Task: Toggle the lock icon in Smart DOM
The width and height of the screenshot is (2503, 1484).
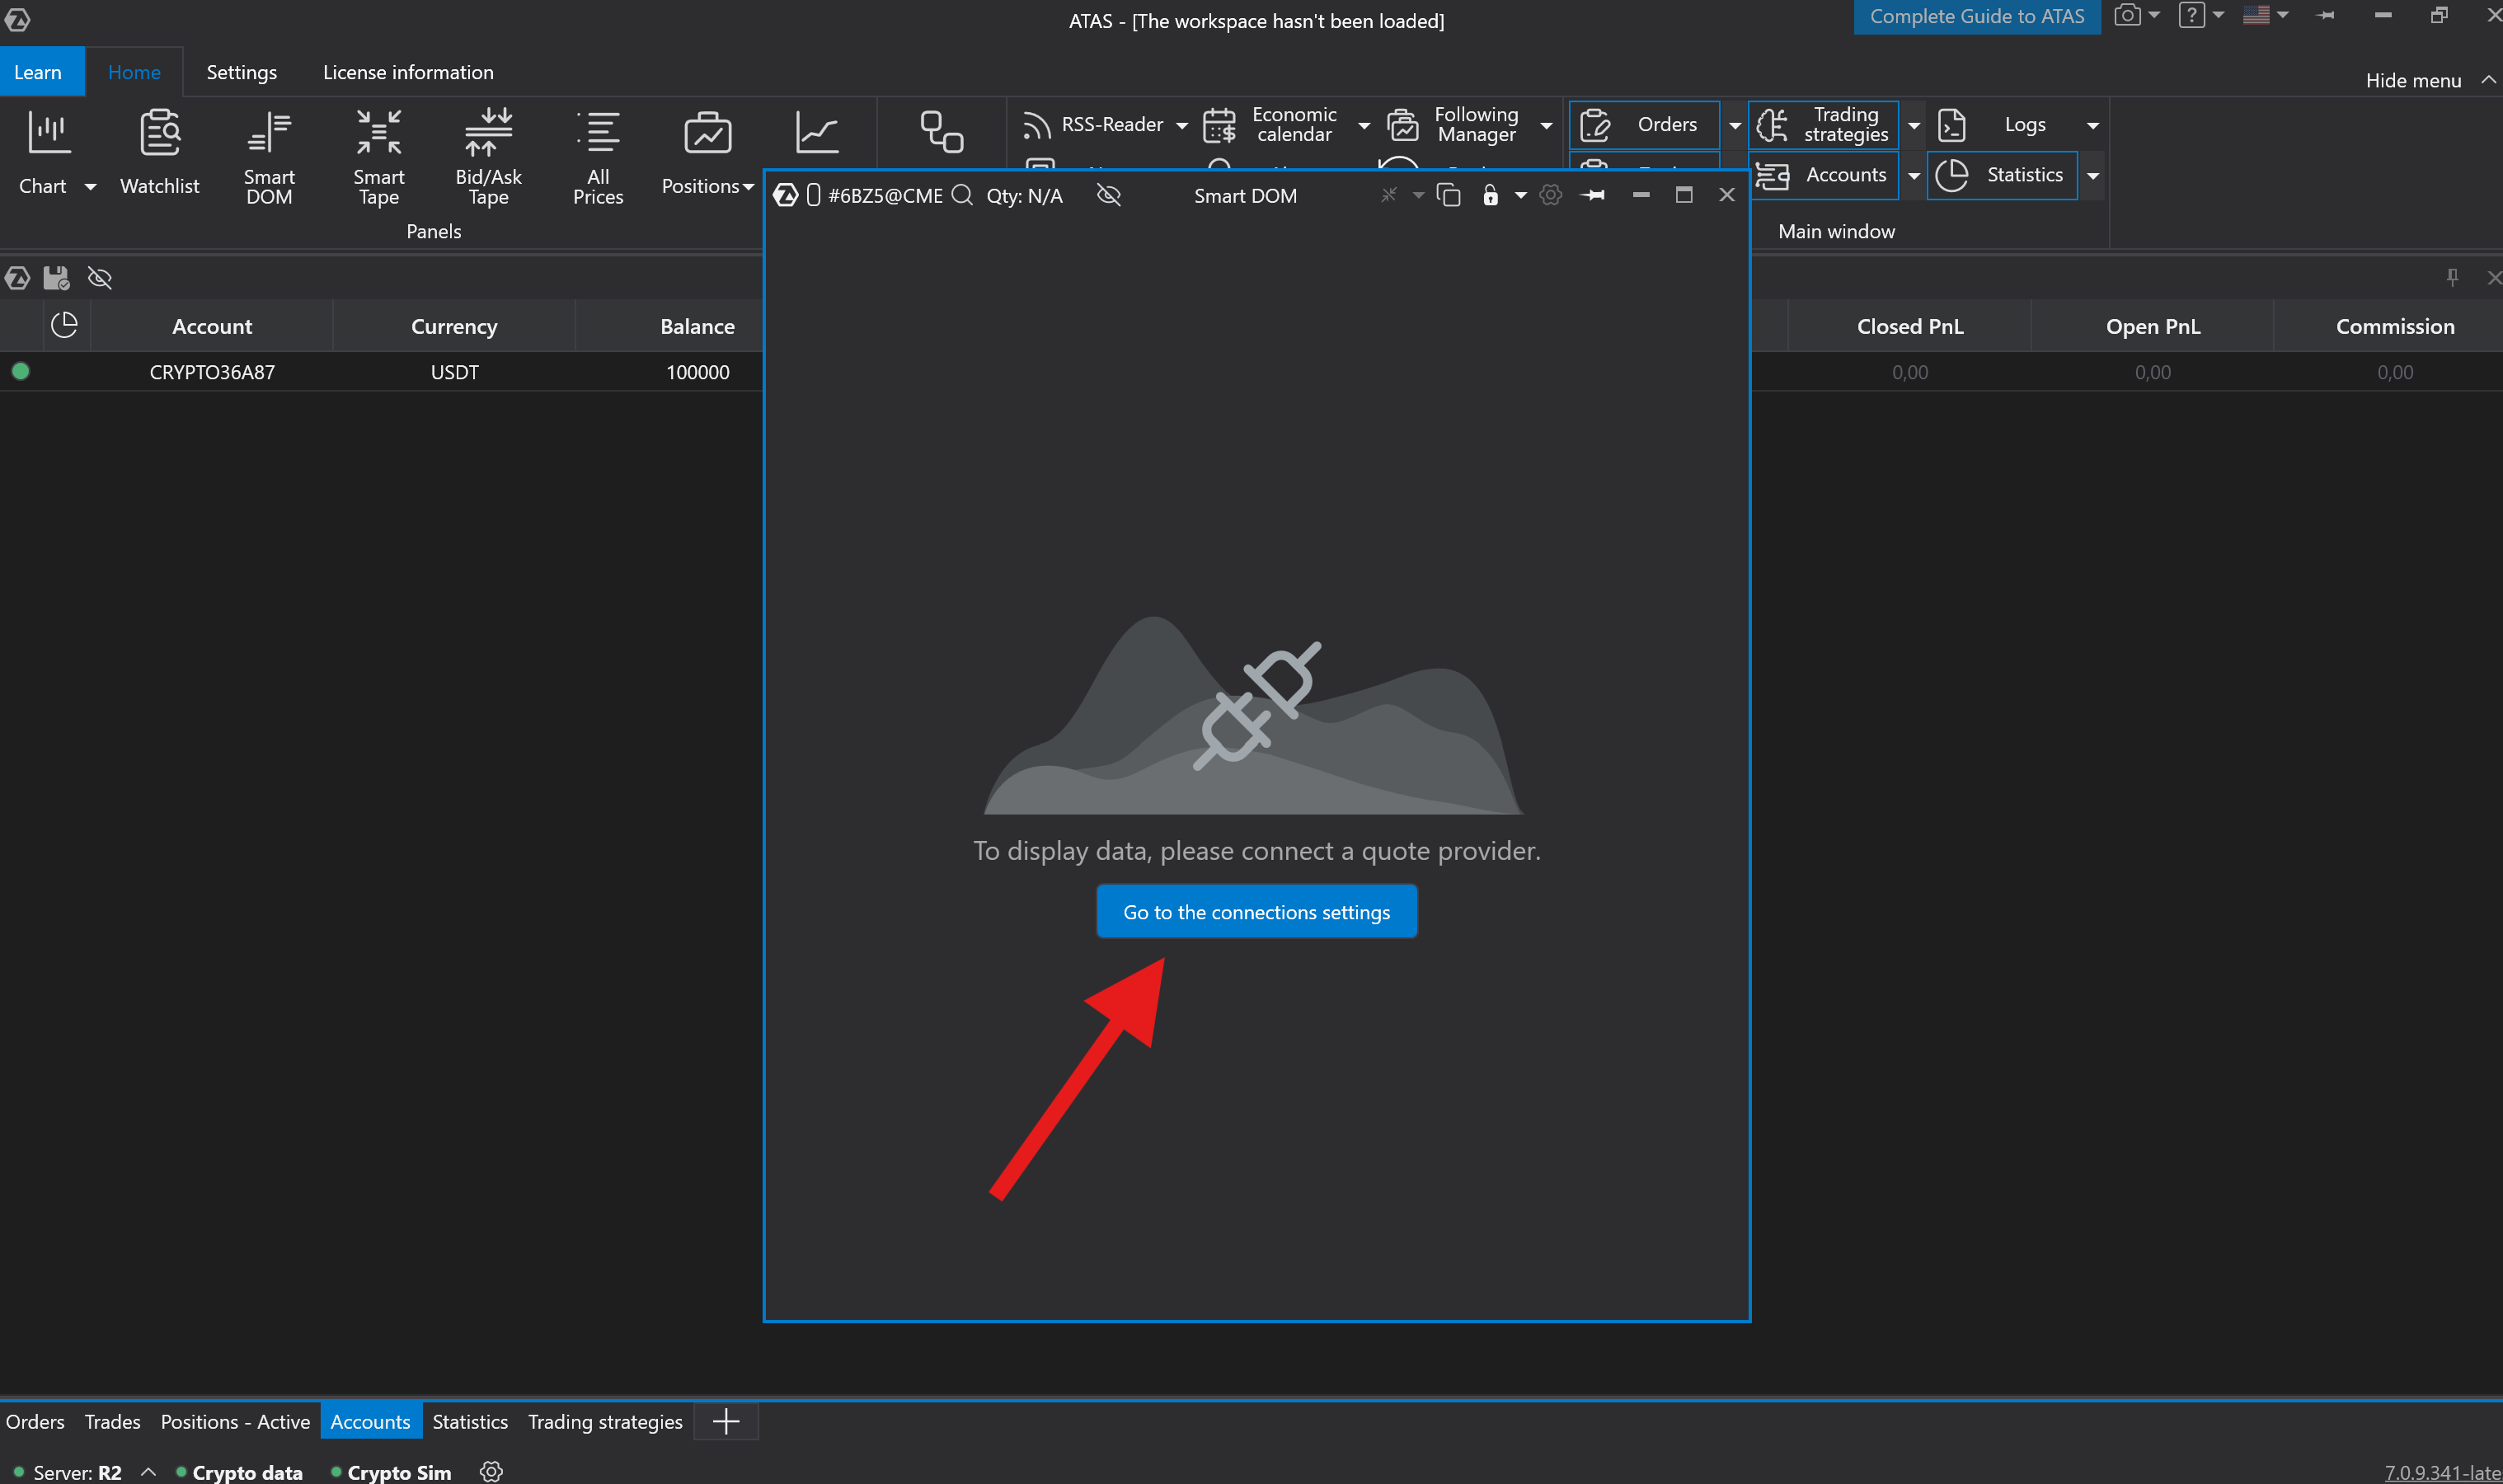Action: pyautogui.click(x=1490, y=196)
